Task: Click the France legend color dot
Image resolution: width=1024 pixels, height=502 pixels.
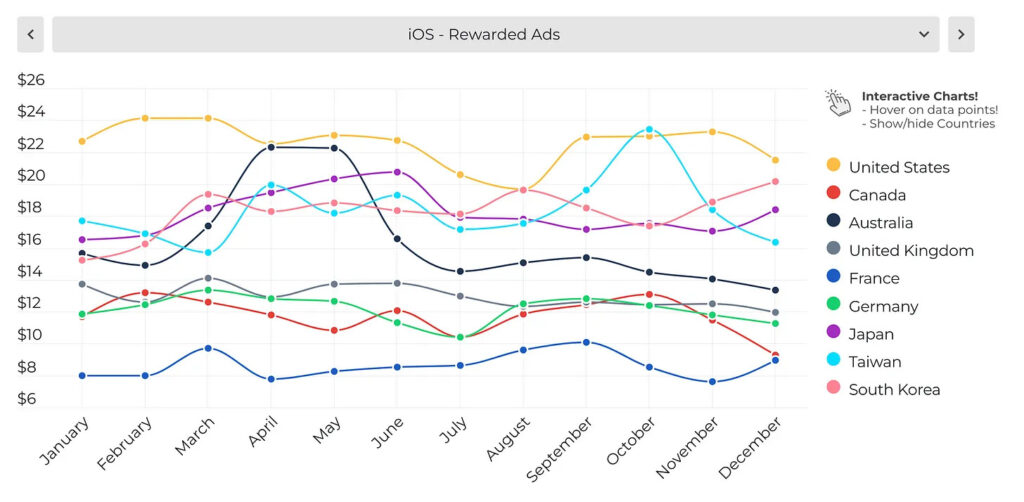Action: (x=833, y=278)
